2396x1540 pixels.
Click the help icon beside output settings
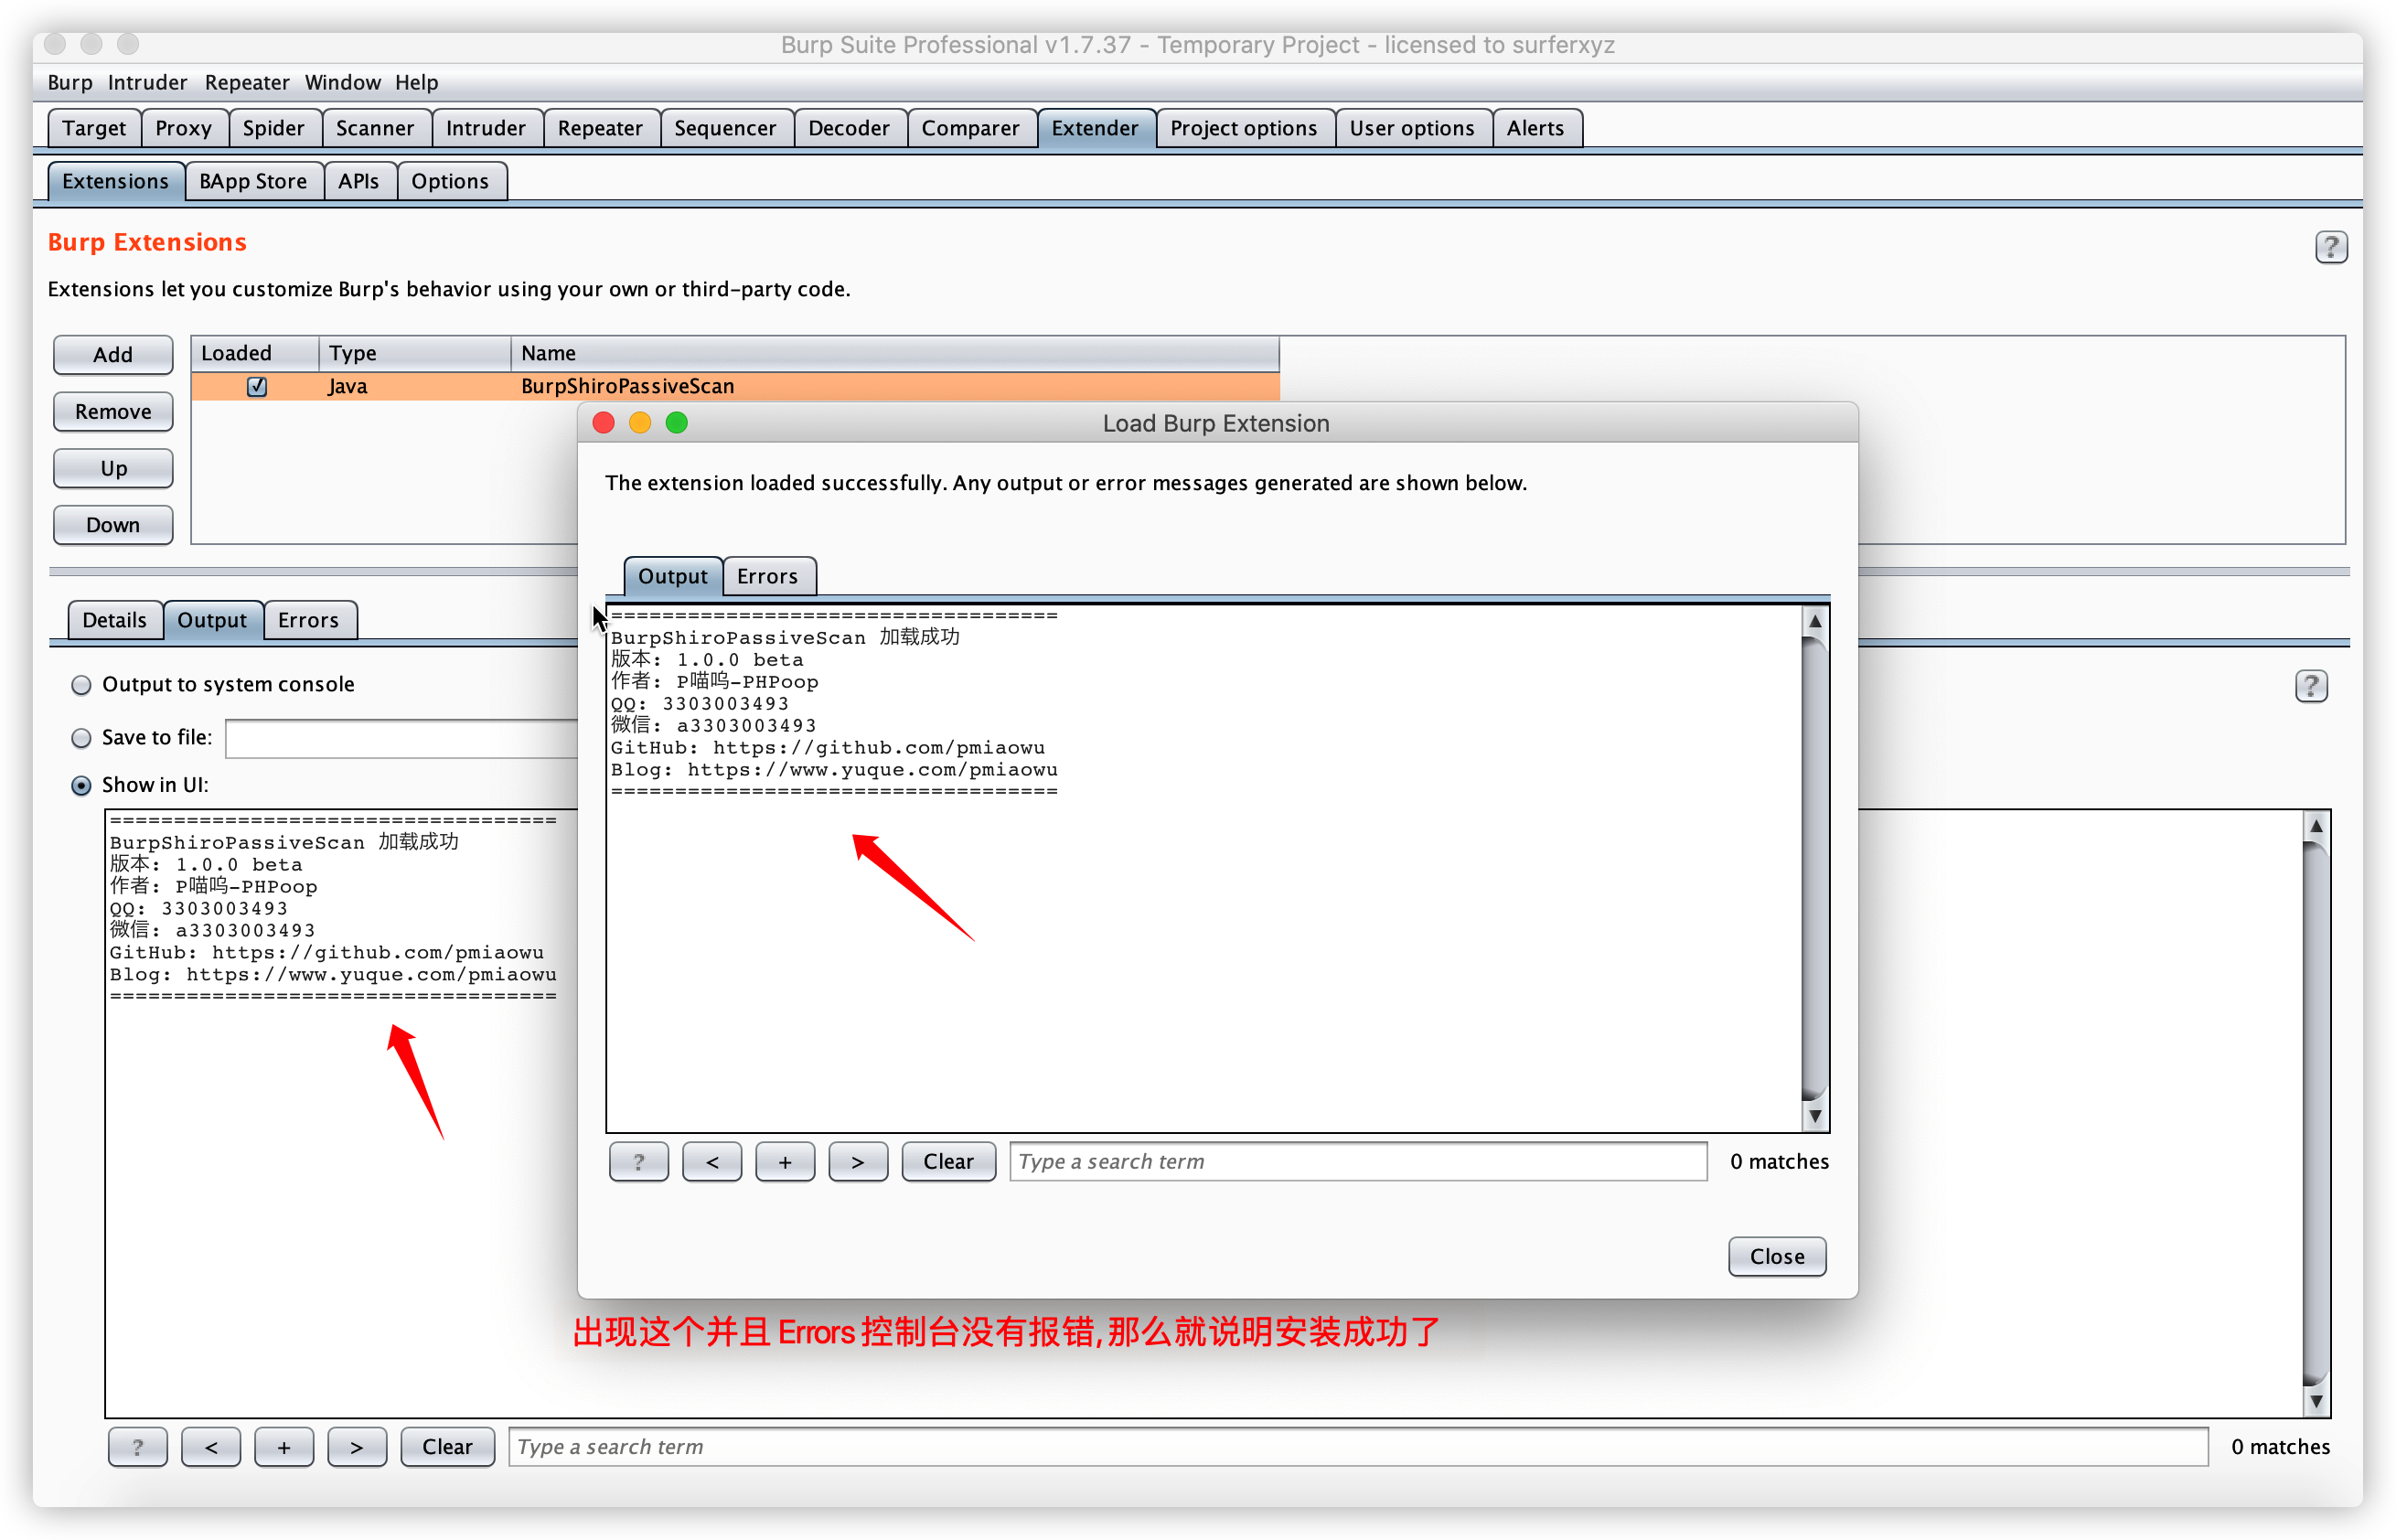pos(2310,686)
